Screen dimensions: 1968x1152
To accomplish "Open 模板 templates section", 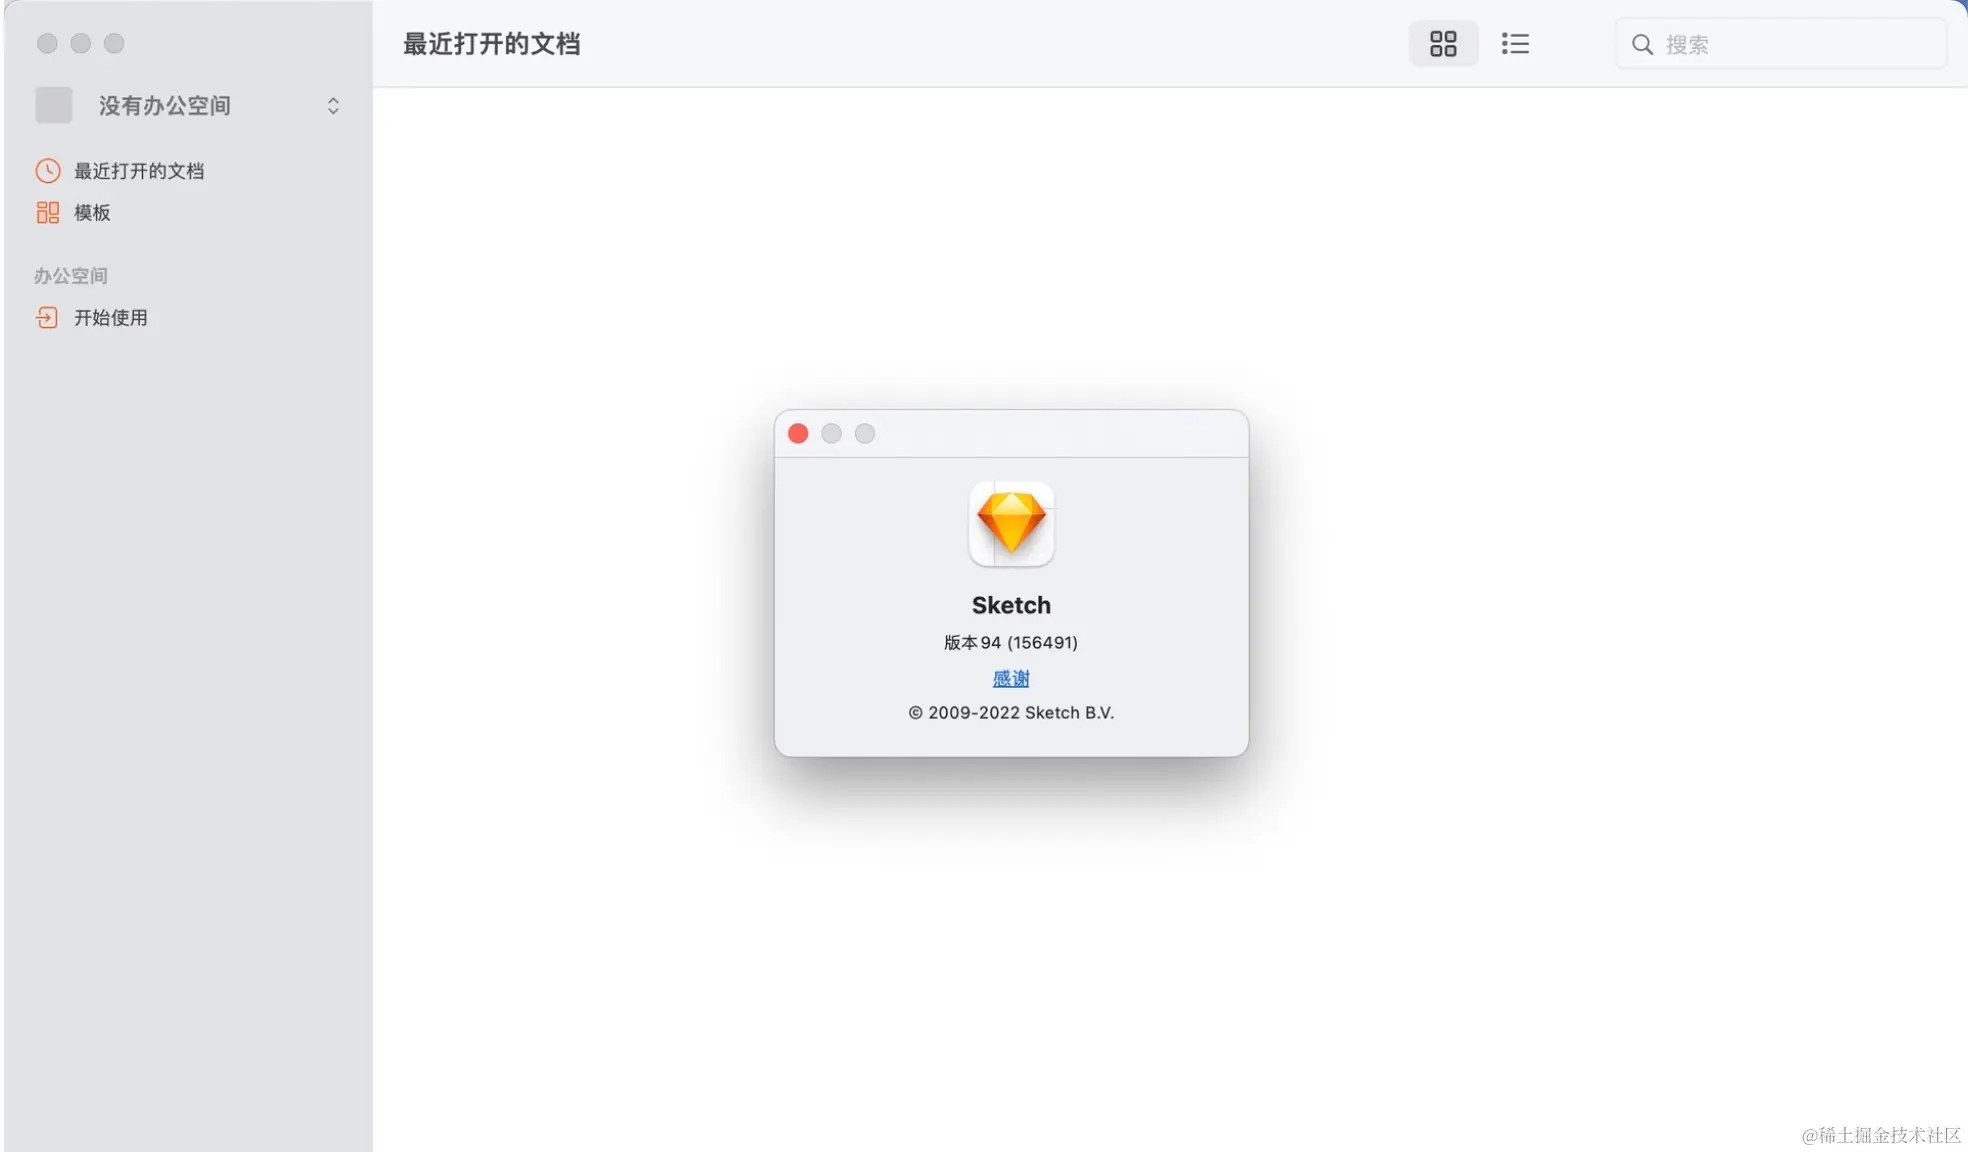I will tap(92, 213).
